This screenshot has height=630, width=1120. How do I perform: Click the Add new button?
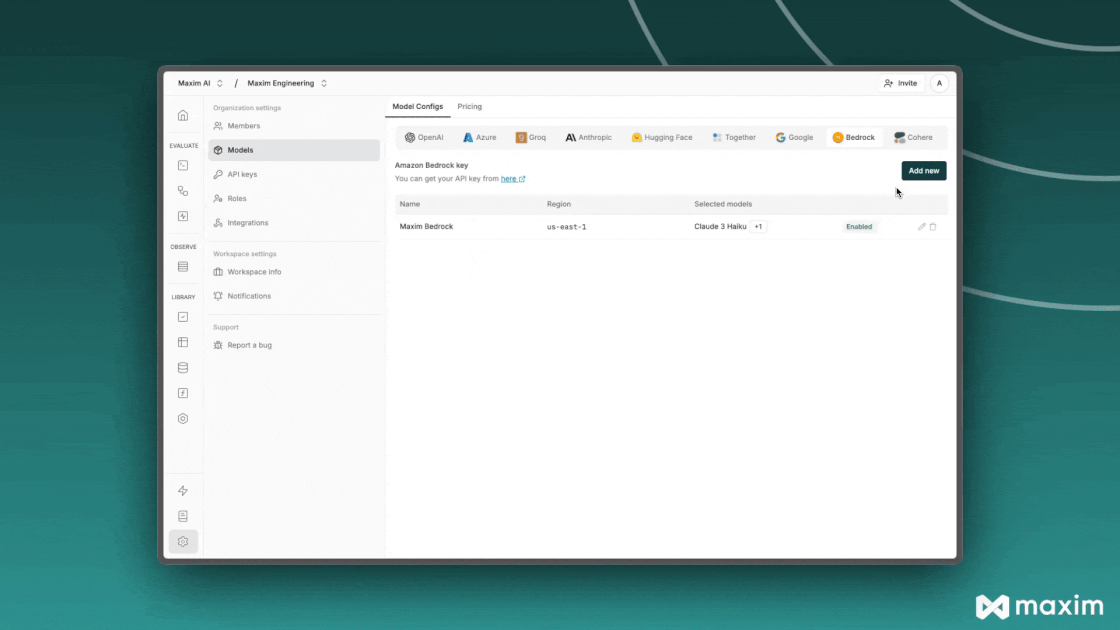point(924,171)
